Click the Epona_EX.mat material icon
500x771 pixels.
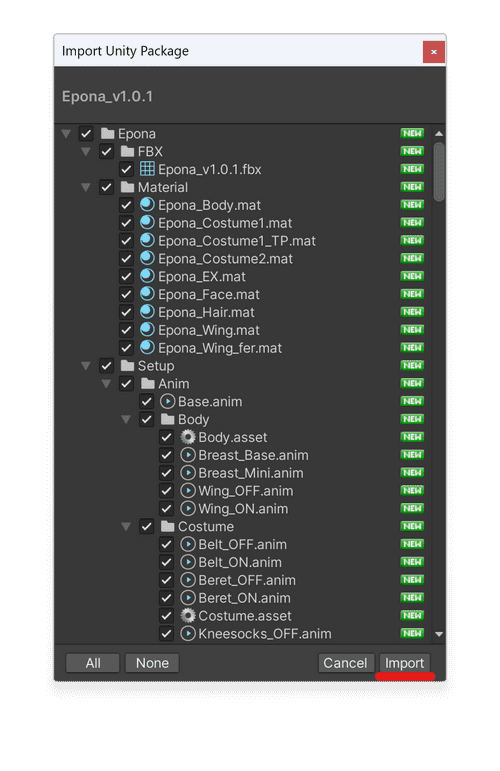(x=147, y=276)
